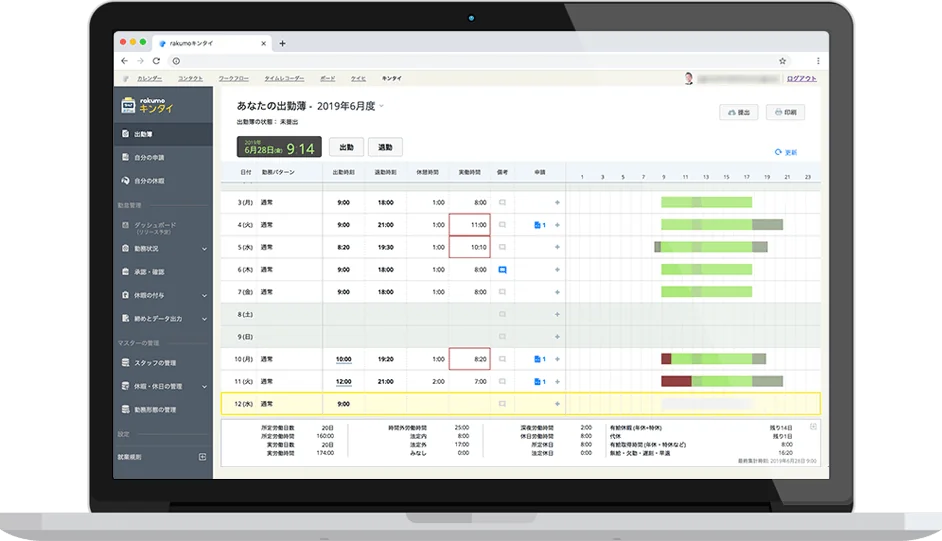Click the note icon for 4(火) row

(x=502, y=225)
